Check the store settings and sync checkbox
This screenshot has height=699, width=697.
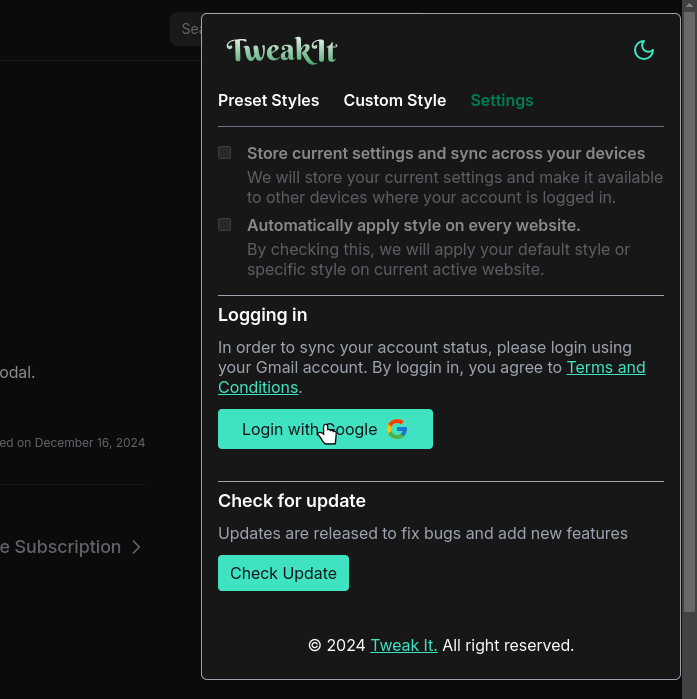coord(225,153)
